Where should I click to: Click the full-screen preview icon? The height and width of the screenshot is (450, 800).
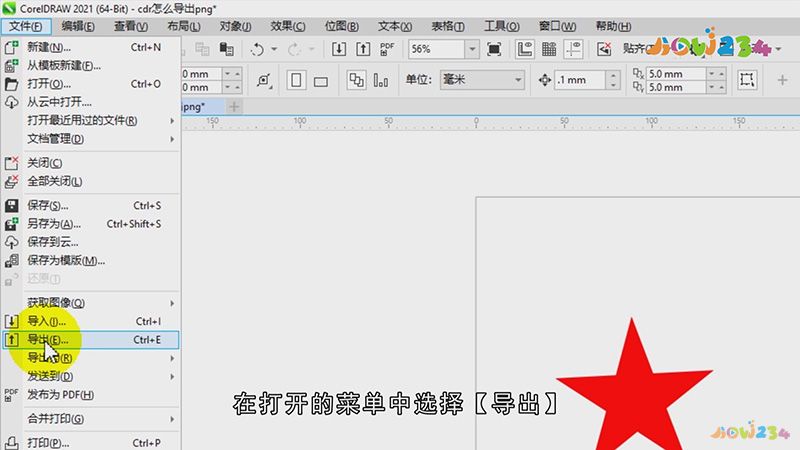pyautogui.click(x=494, y=49)
